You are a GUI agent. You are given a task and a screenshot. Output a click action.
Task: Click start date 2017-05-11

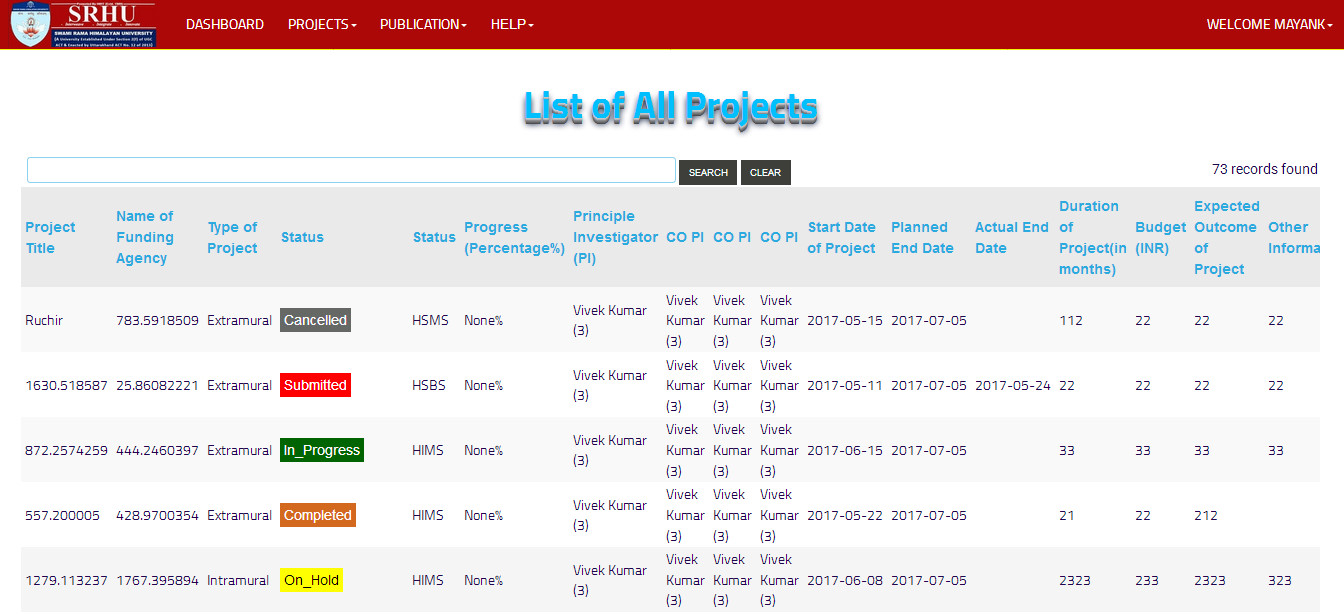(x=845, y=385)
